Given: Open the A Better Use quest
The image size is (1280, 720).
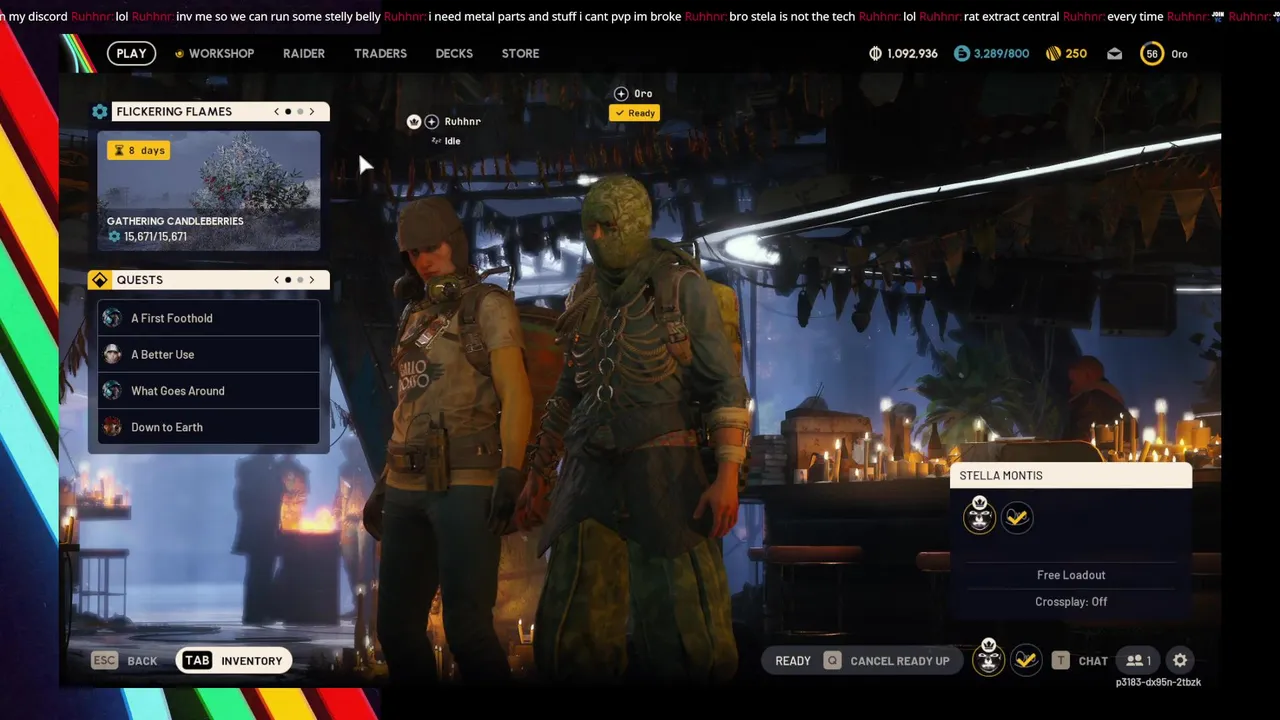Looking at the screenshot, I should (x=209, y=354).
